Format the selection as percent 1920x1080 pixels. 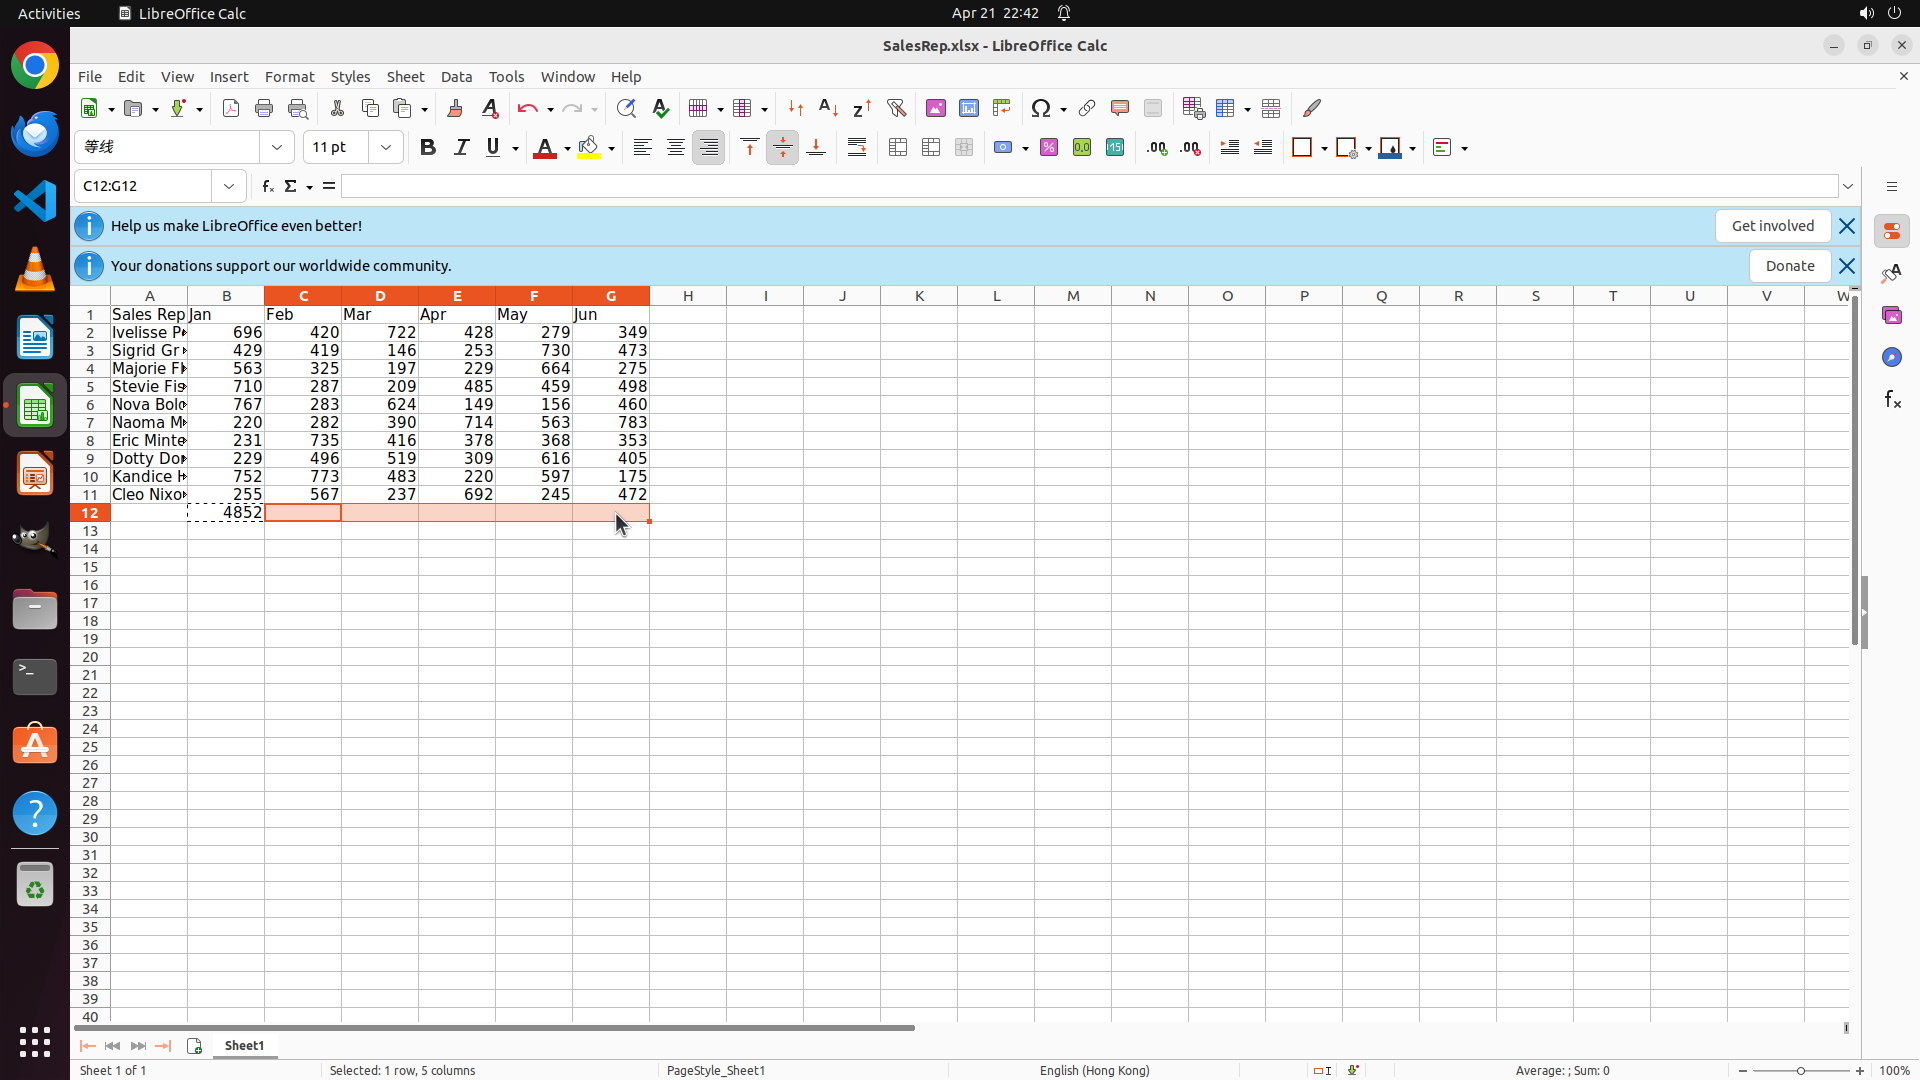click(x=1049, y=148)
